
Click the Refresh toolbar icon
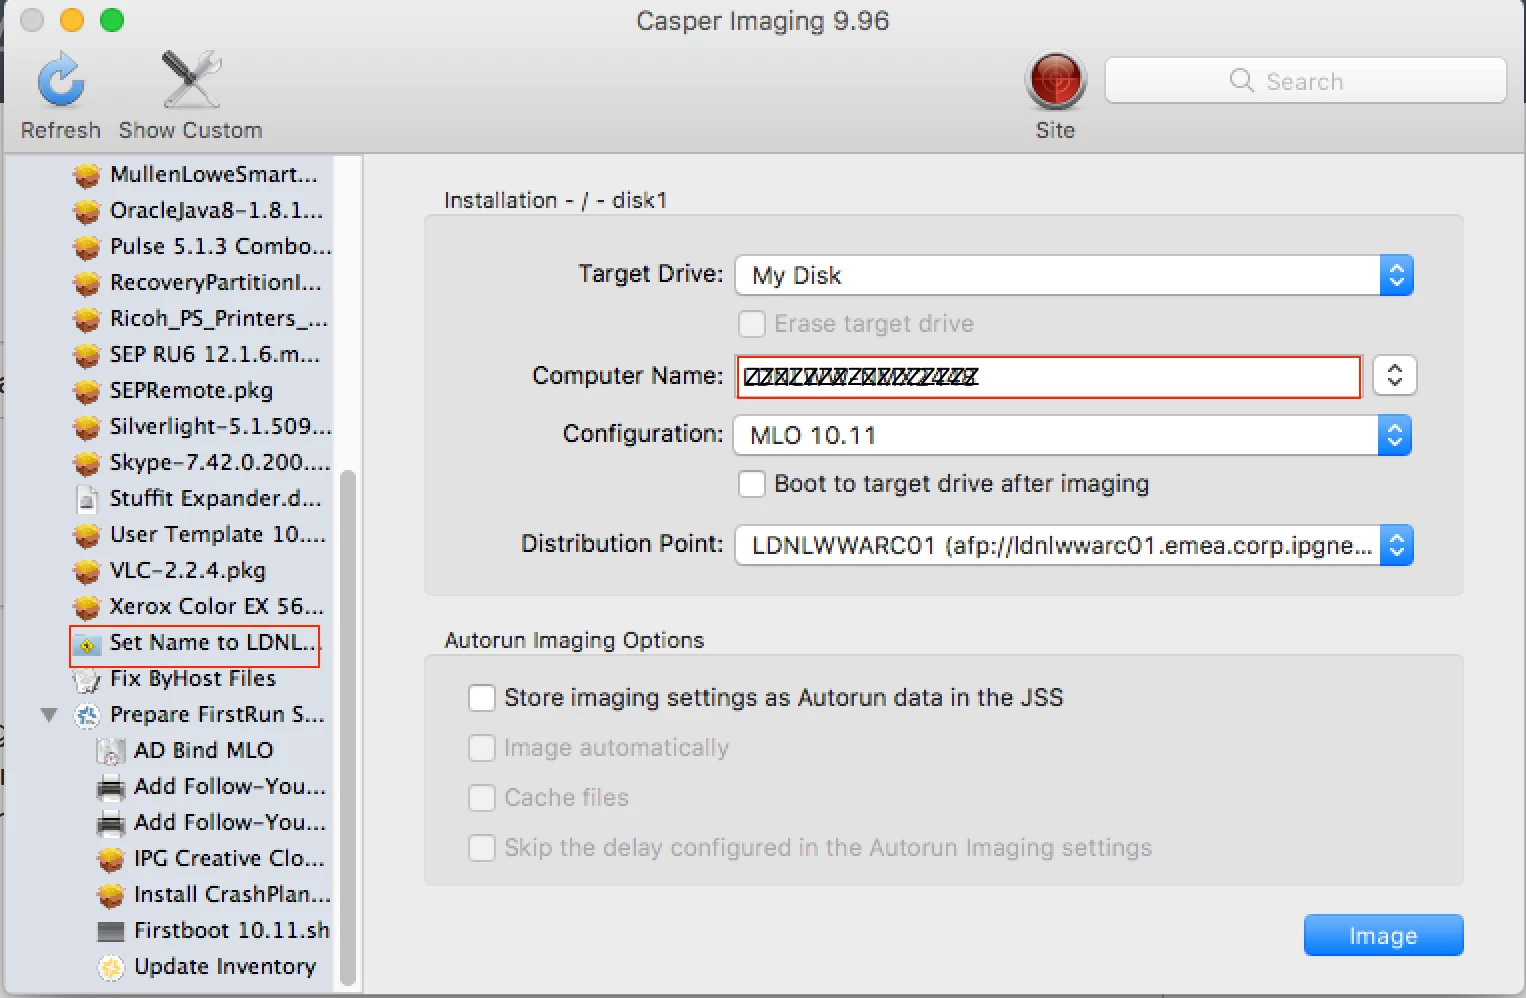click(x=61, y=80)
